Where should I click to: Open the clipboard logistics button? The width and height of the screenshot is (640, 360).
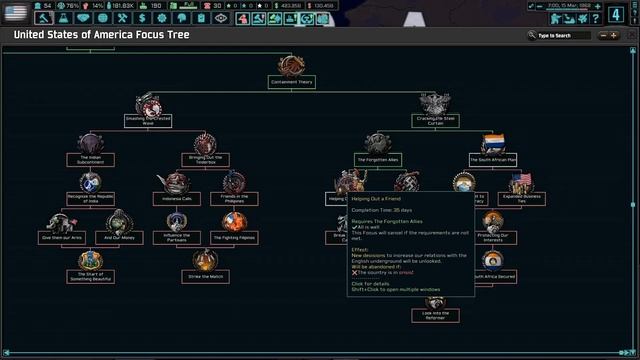[x=201, y=18]
